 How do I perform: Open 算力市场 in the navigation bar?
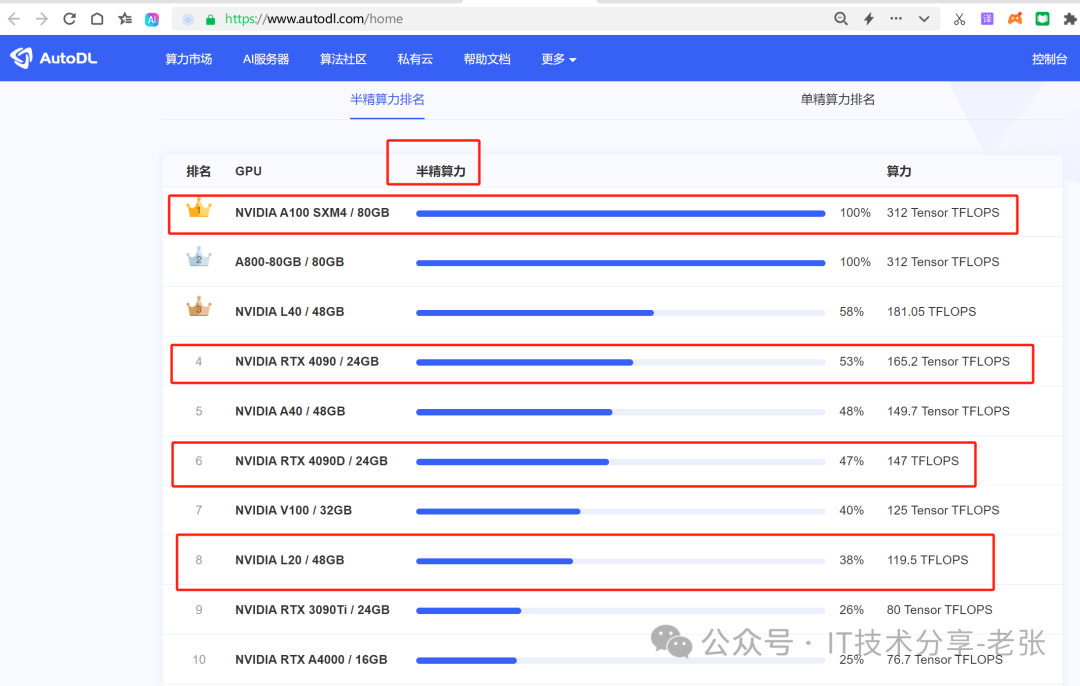[189, 59]
